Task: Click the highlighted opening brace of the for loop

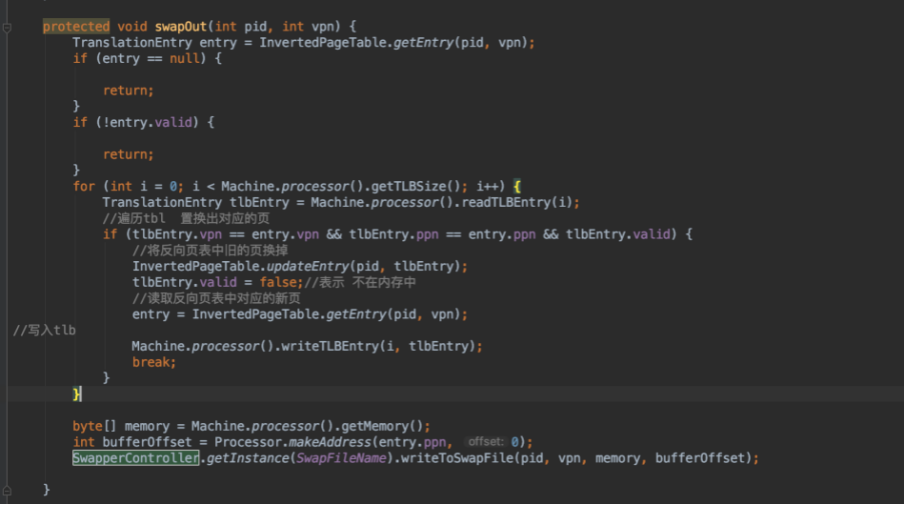Action: point(517,186)
